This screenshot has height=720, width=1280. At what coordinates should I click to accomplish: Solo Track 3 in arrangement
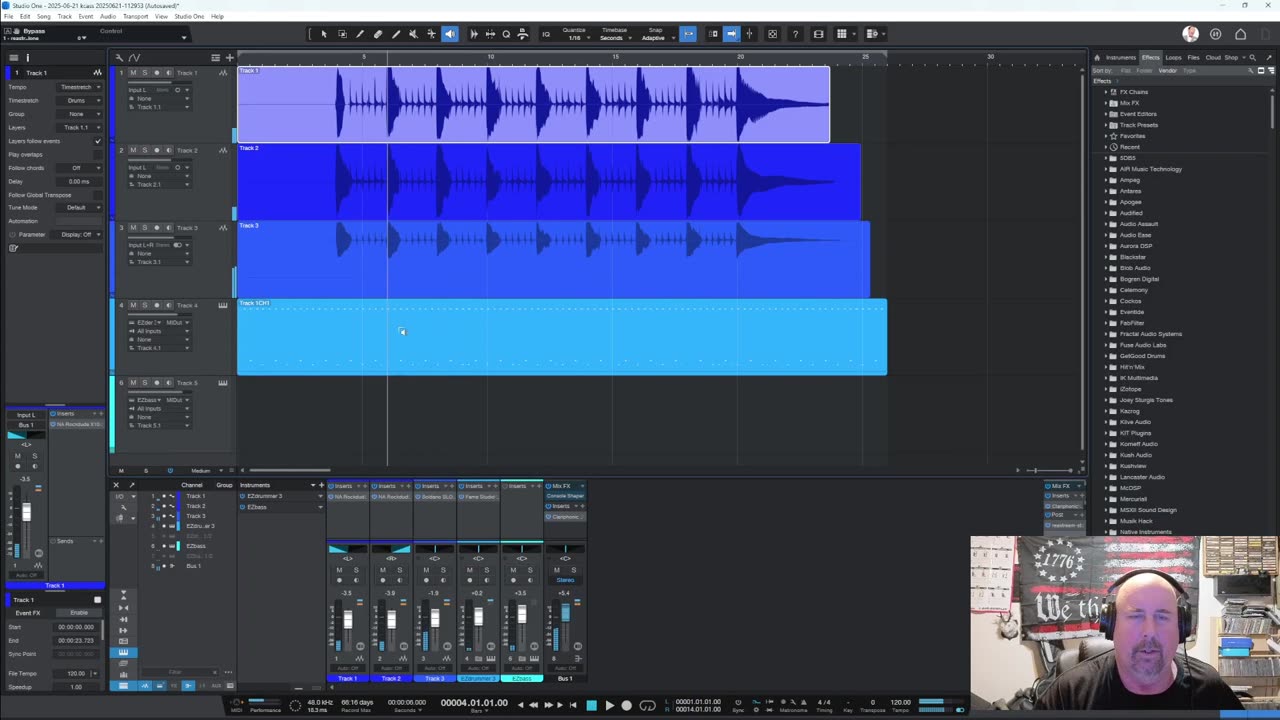tap(145, 228)
